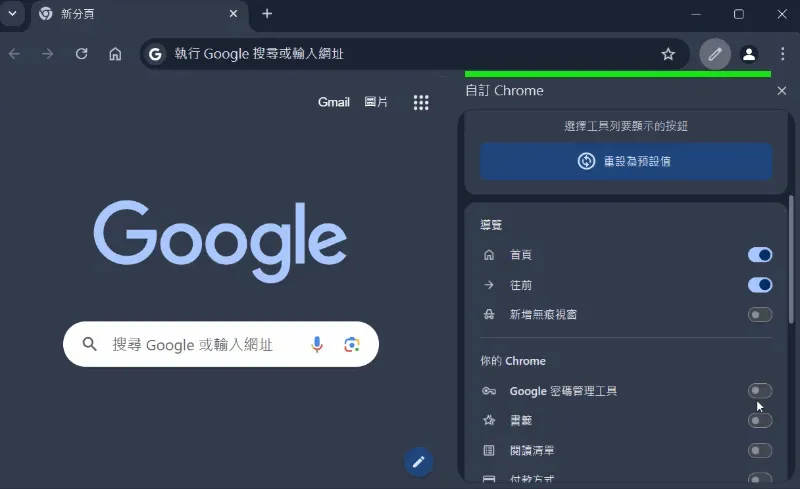Start voice search with microphone icon
Screen dimensions: 800x489
tap(317, 345)
